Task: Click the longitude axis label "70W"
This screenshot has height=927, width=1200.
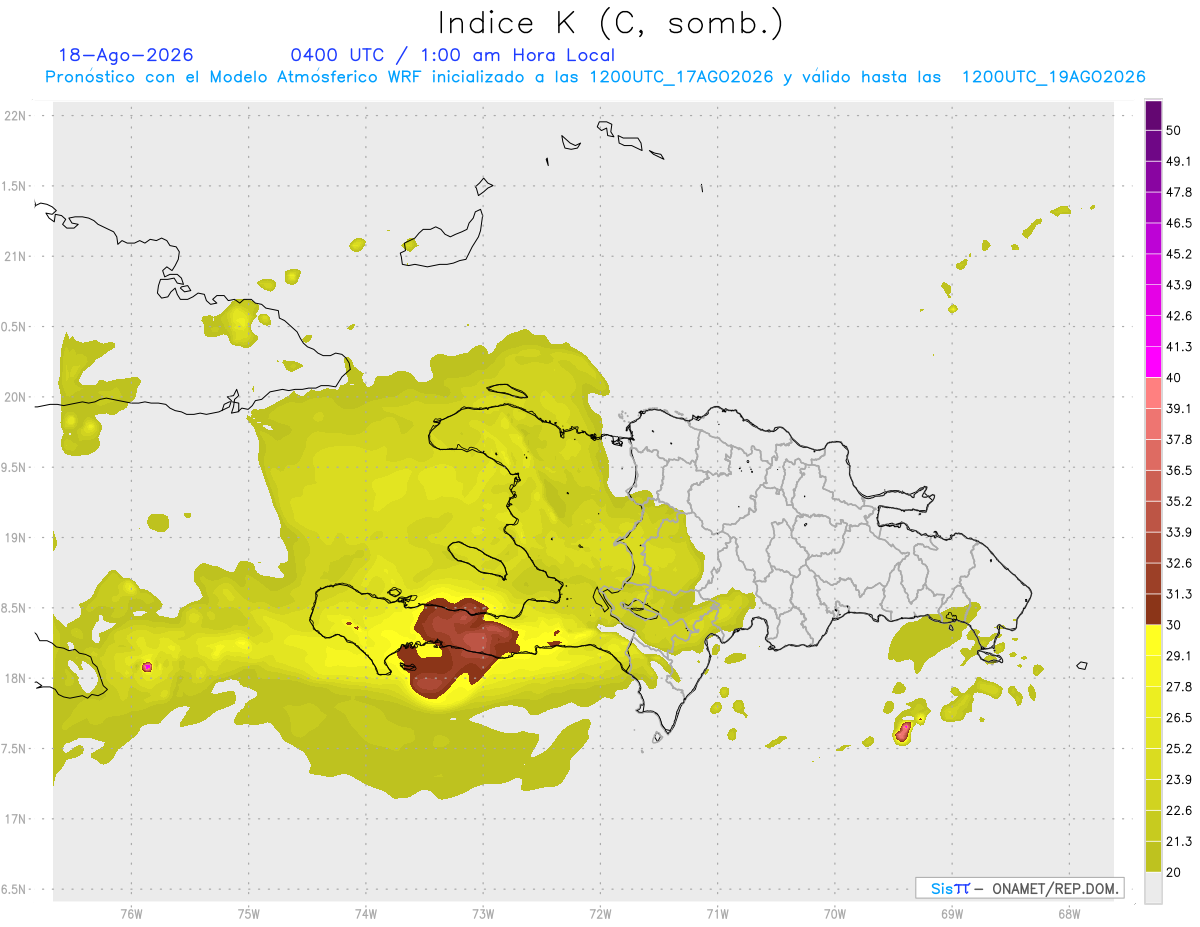Action: click(835, 914)
